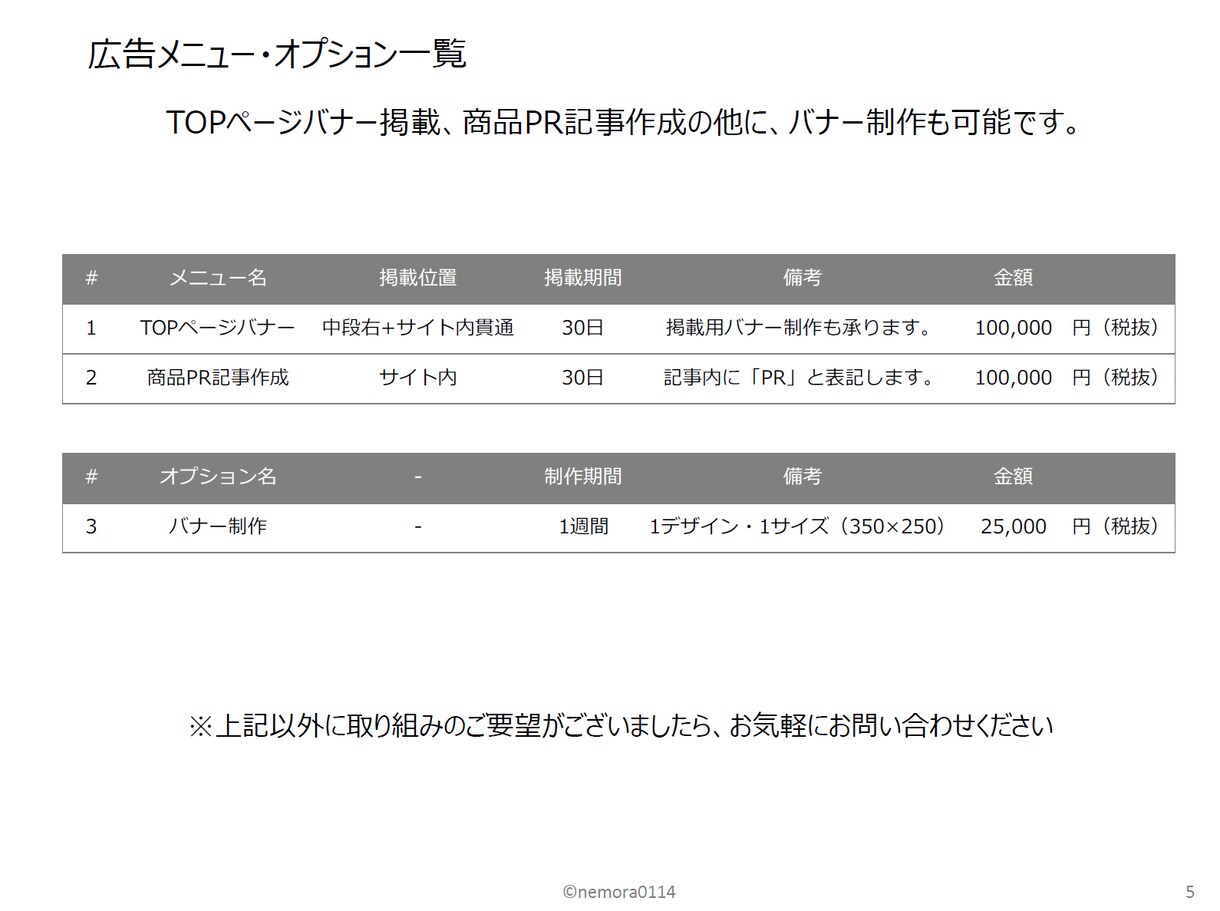The width and height of the screenshot is (1220, 911).
Task: Click the 金額 header in the menu table
Action: pos(1013,278)
